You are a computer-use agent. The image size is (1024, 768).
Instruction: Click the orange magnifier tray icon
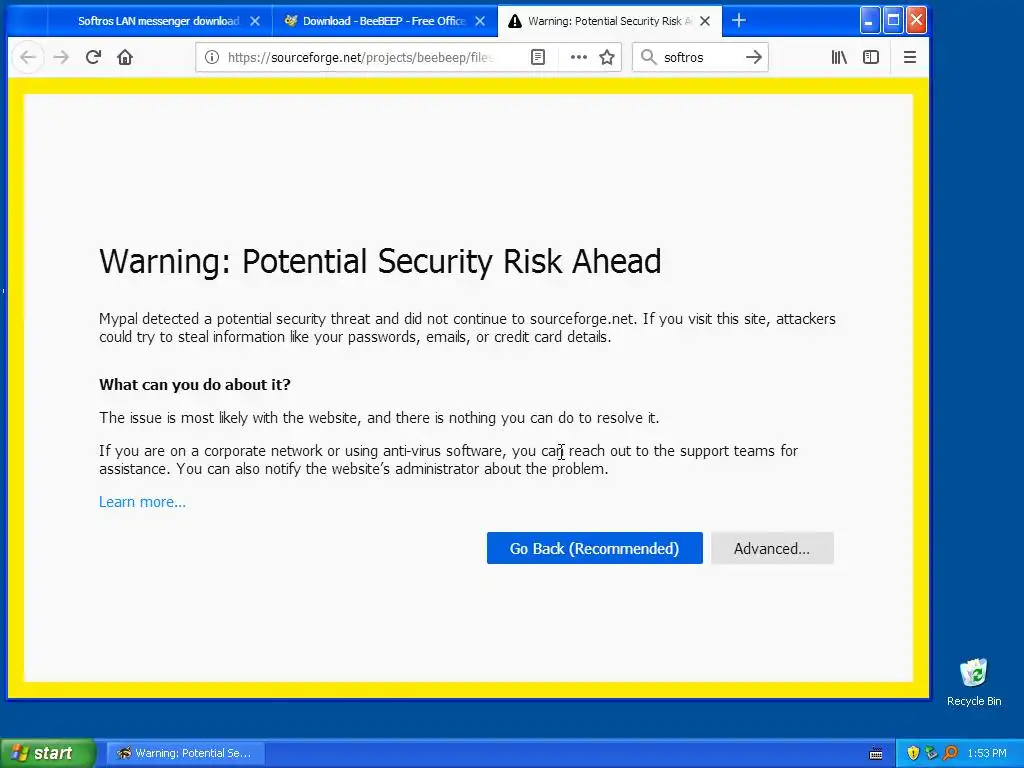click(x=950, y=753)
